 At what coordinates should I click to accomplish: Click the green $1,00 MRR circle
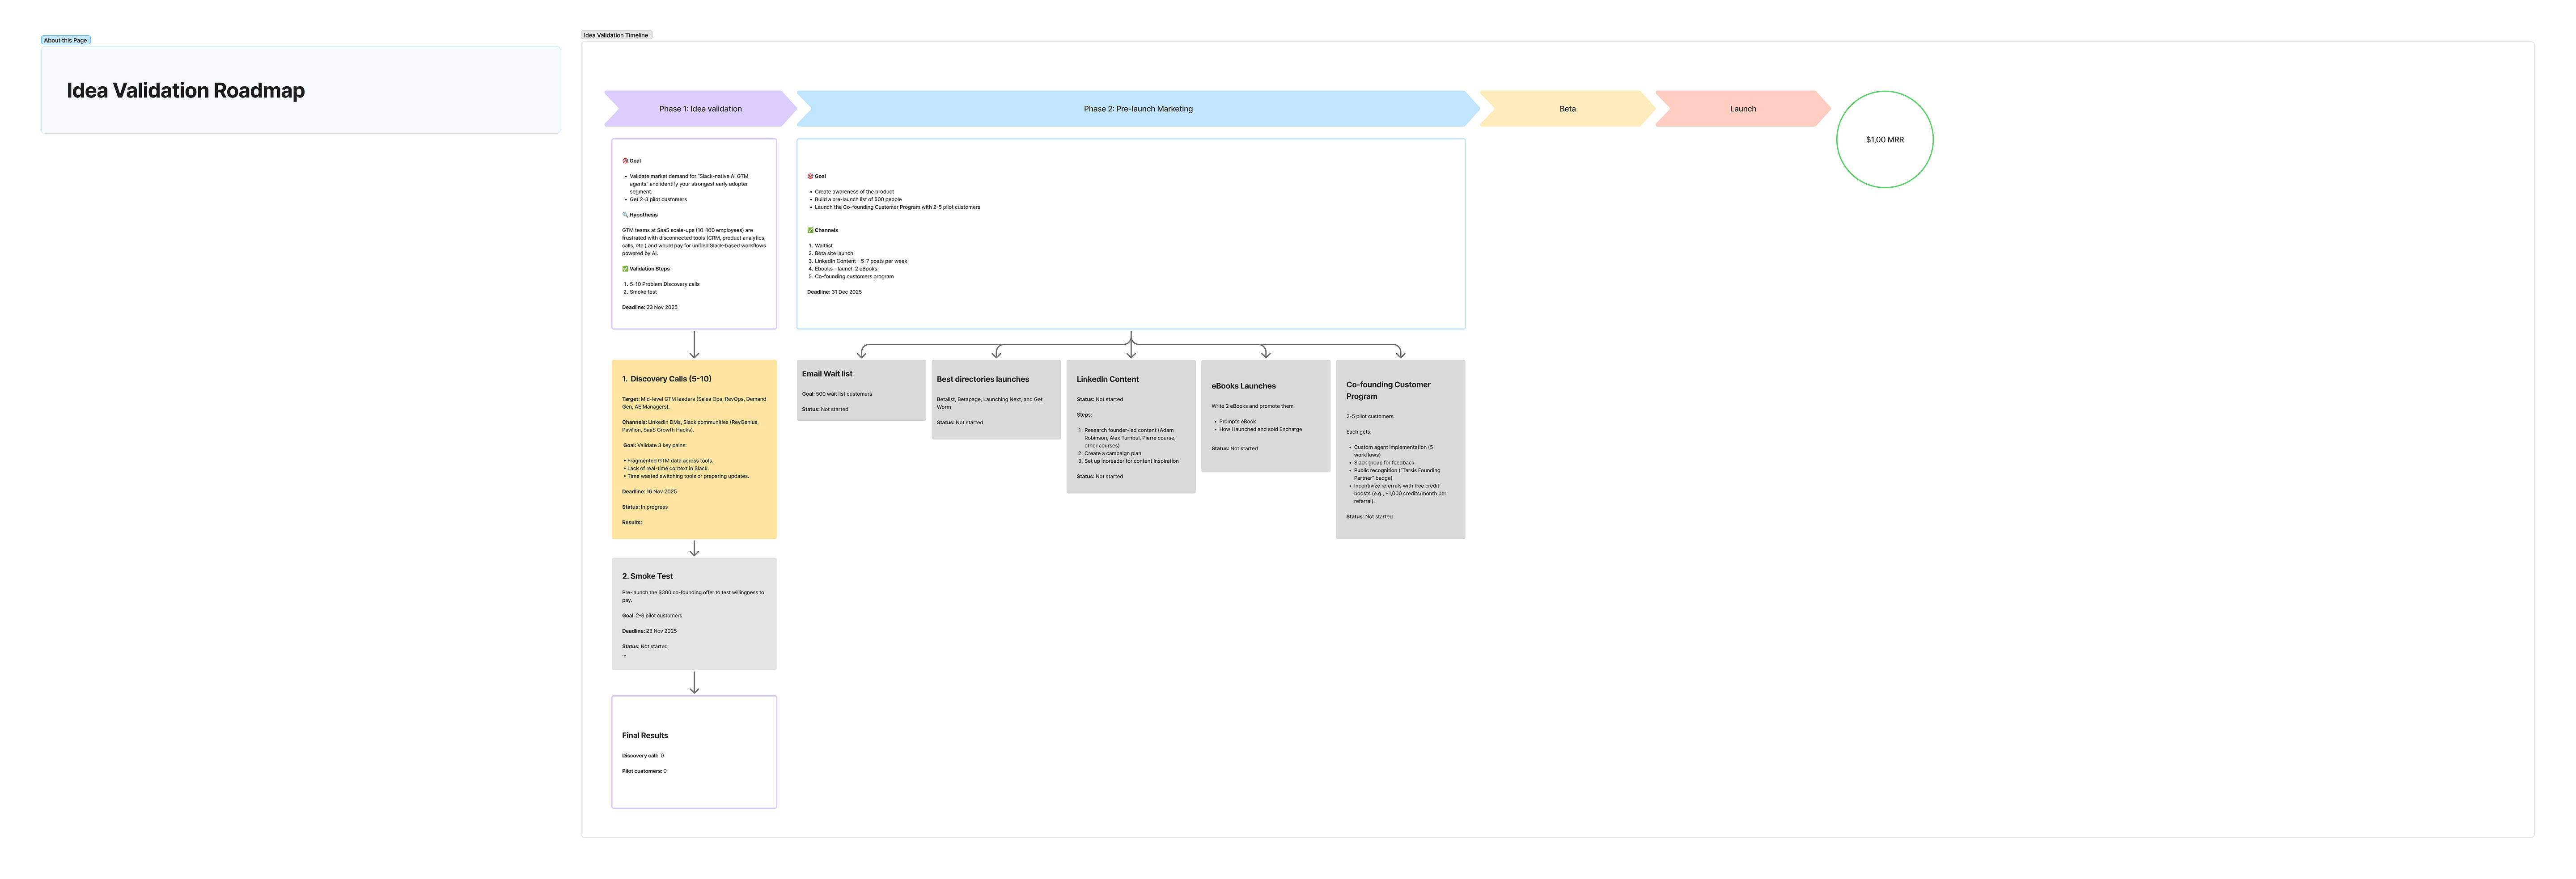(x=1884, y=140)
